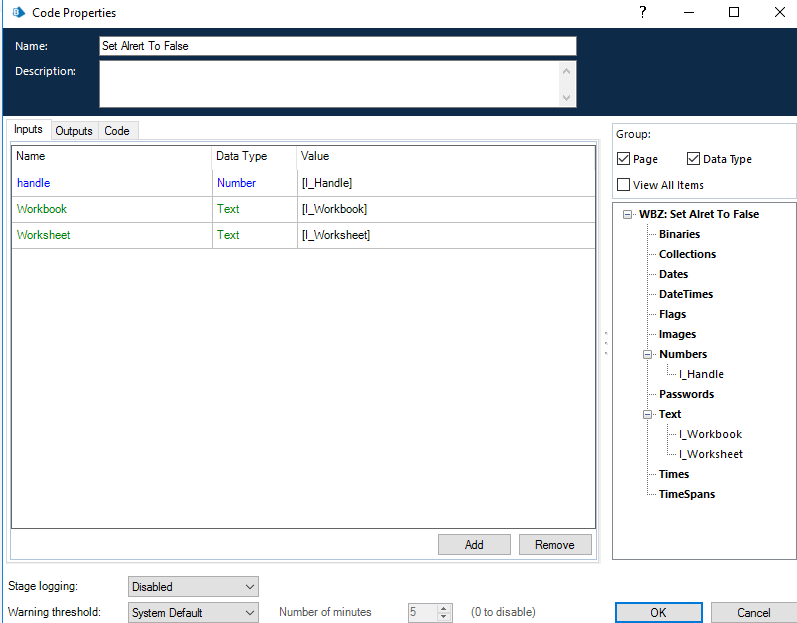797x623 pixels.
Task: Click the Add button
Action: 474,545
